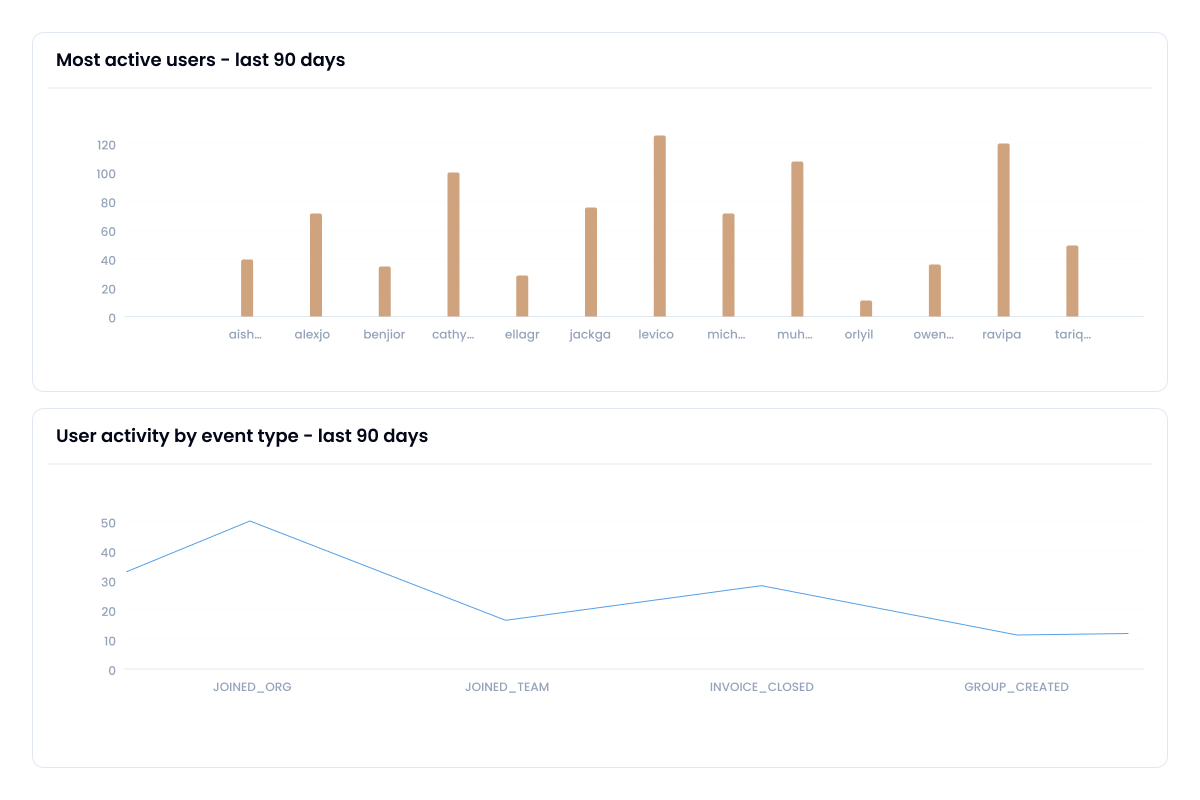This screenshot has height=800, width=1200.
Task: Click the 'Most active users' chart title
Action: point(200,60)
